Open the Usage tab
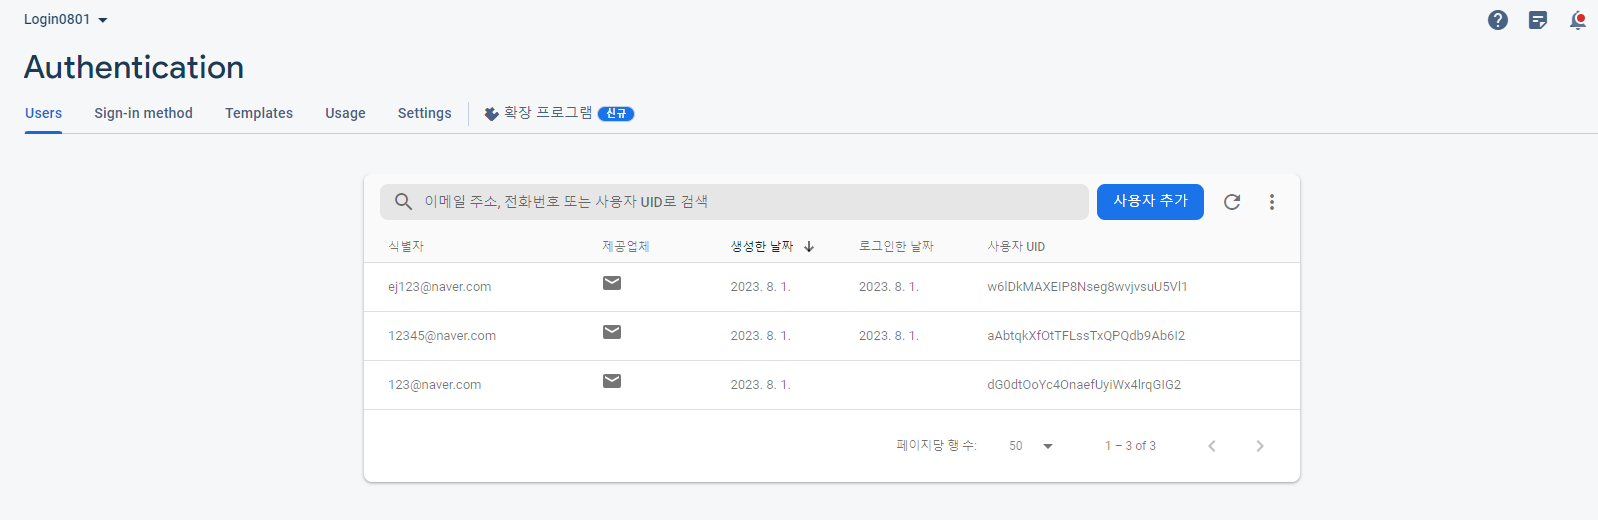 pyautogui.click(x=345, y=113)
